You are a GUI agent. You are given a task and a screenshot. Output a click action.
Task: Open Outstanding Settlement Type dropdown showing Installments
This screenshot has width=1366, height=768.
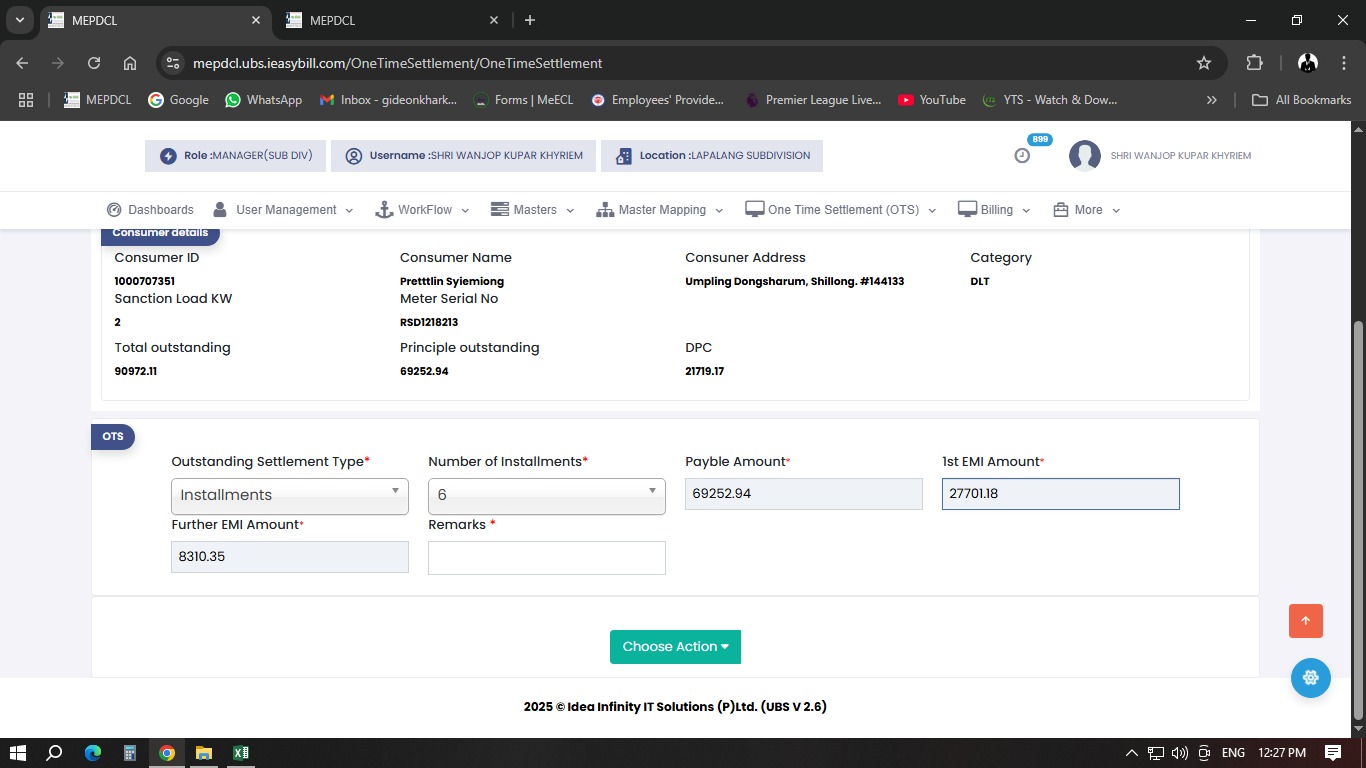[x=290, y=495]
